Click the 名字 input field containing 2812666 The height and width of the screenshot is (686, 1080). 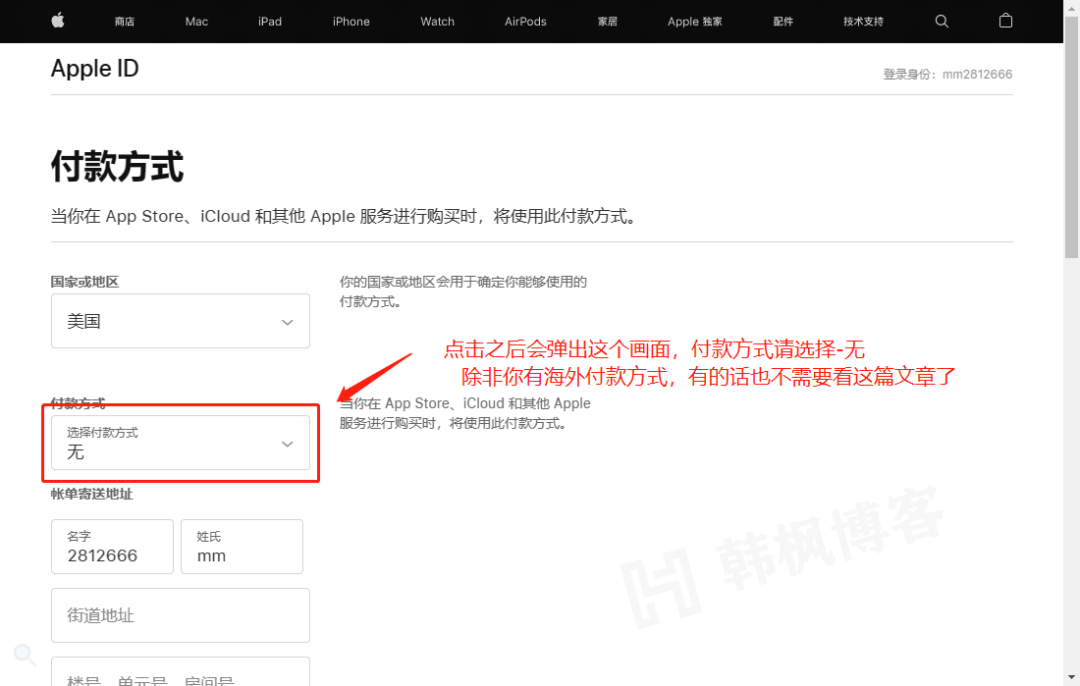[112, 547]
